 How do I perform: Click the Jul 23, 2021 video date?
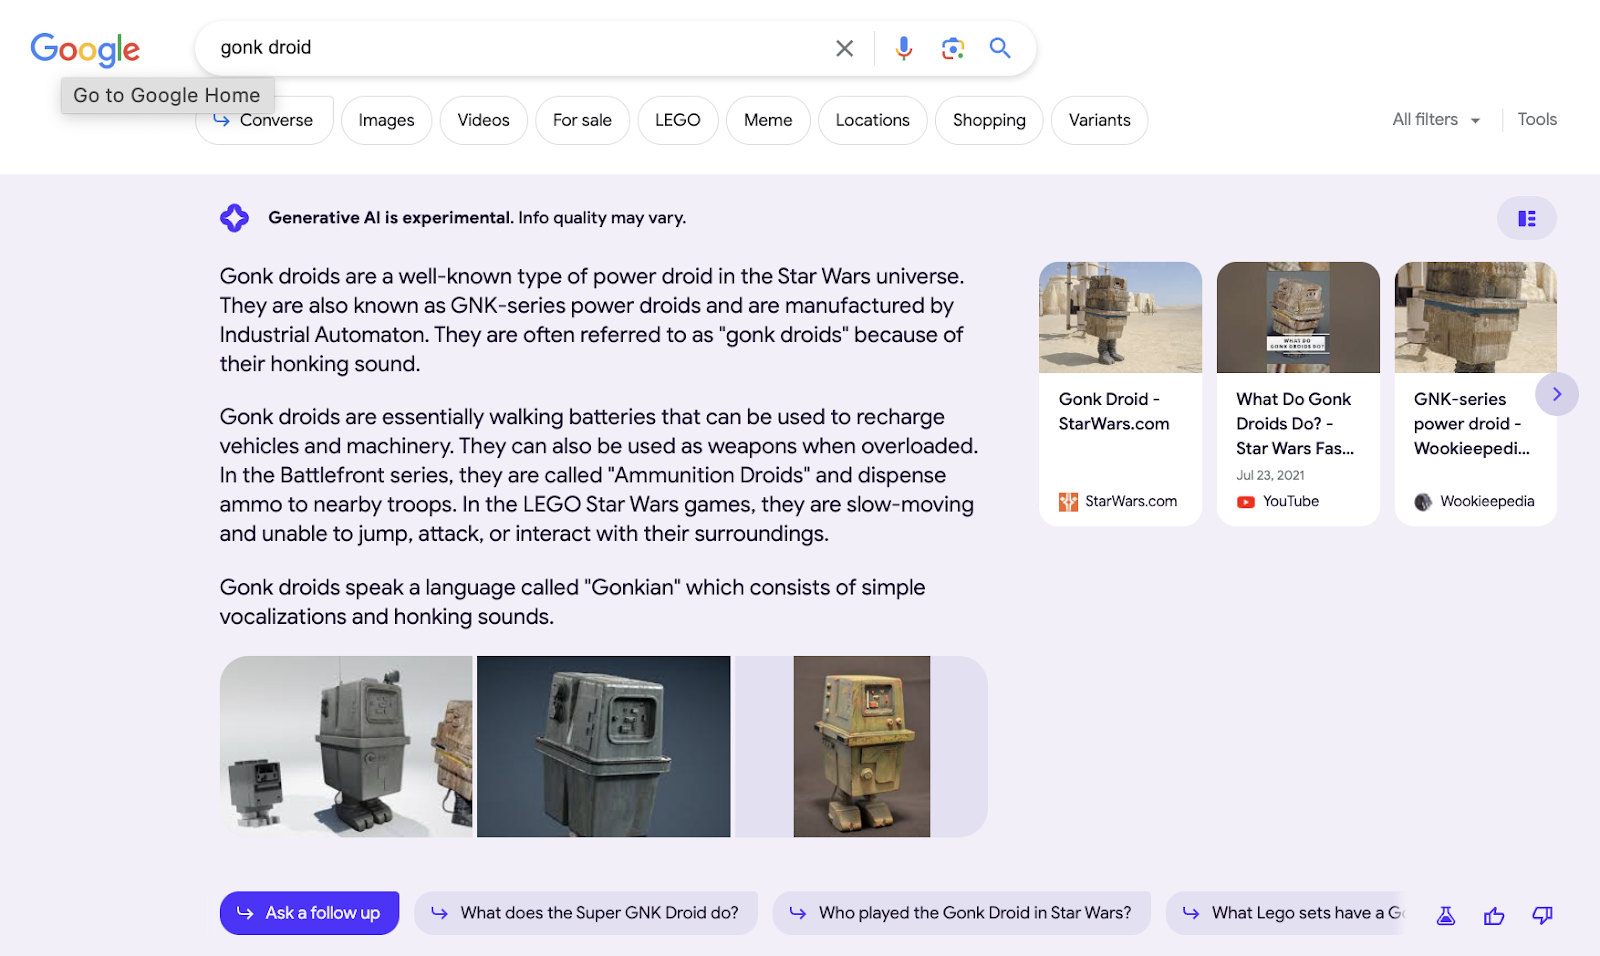1270,476
